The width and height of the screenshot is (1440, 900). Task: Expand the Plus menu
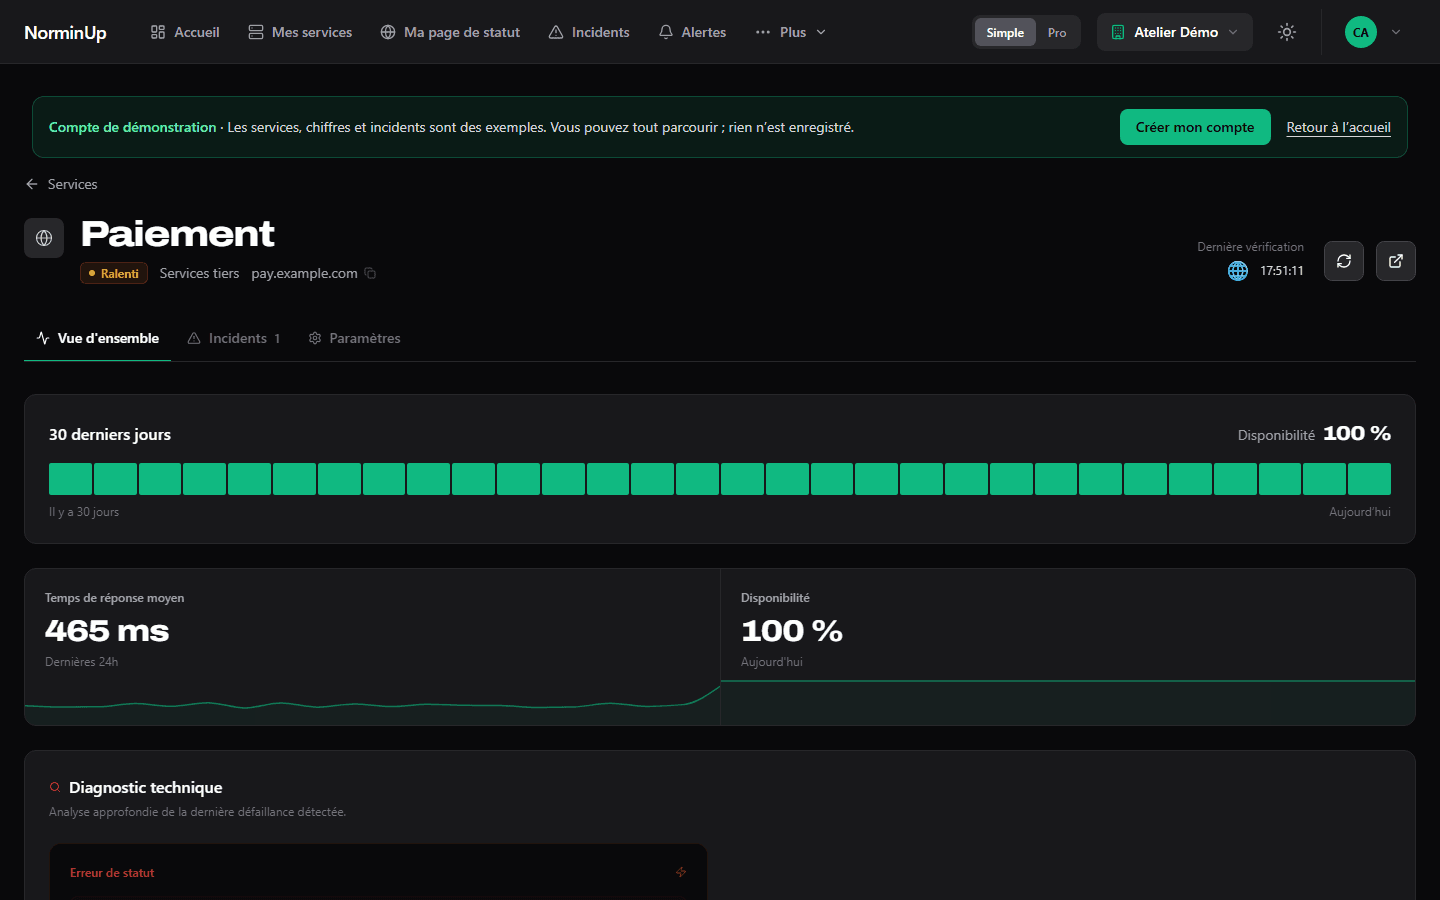[791, 32]
